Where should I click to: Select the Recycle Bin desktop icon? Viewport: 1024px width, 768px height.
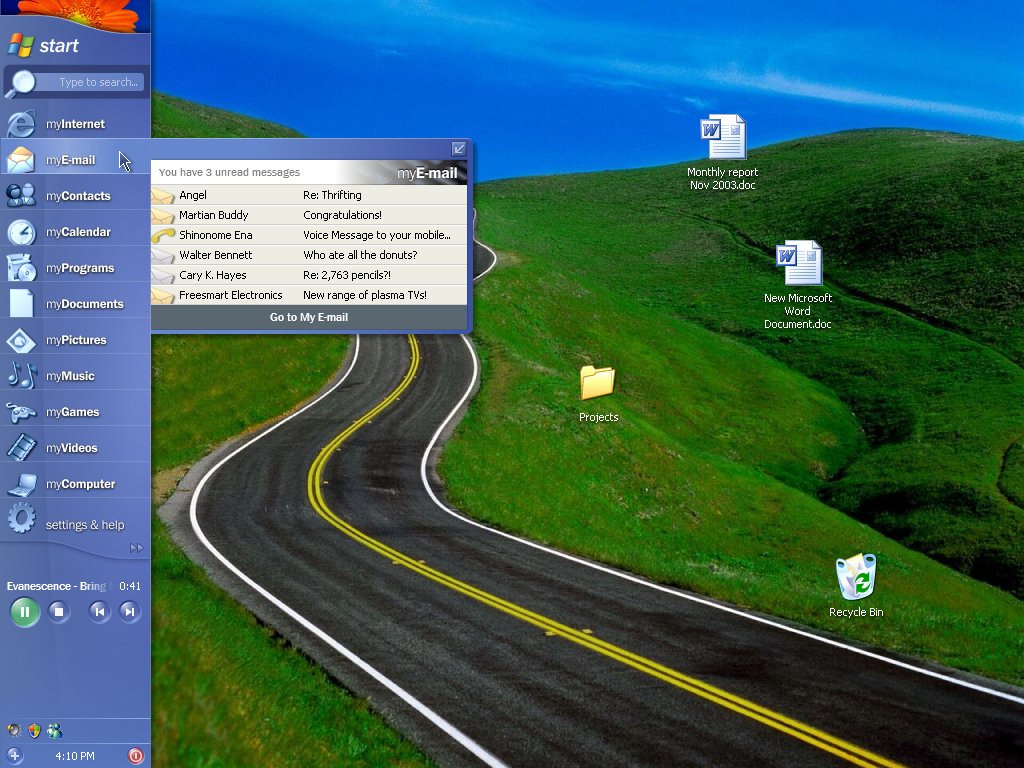coord(856,586)
